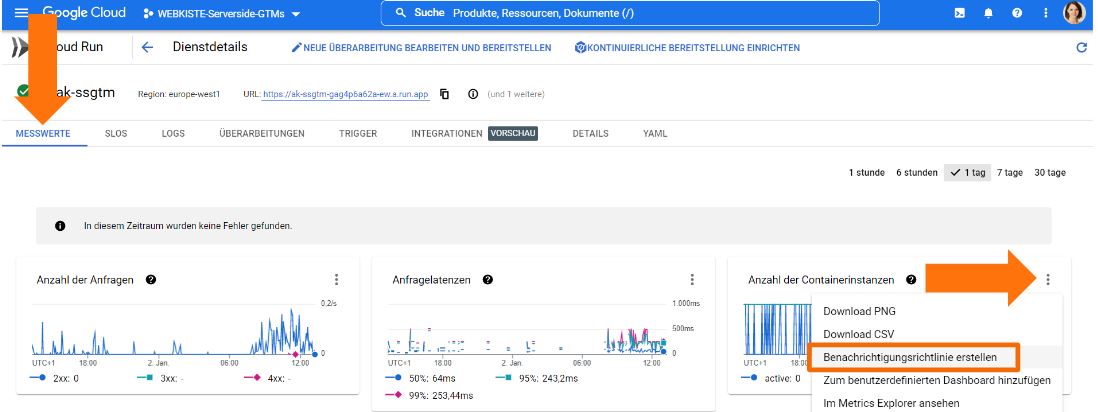
Task: Open three-dot menu of Containerinstanzen chart
Action: point(1048,280)
